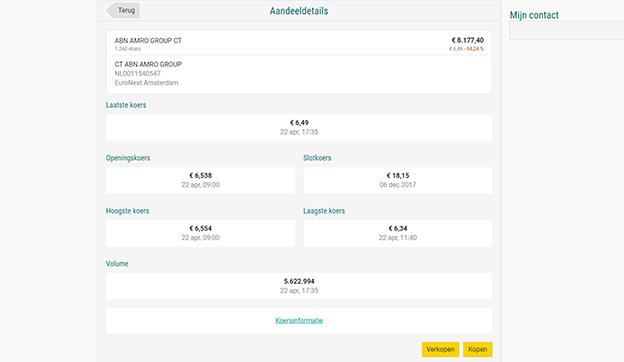The height and width of the screenshot is (362, 624).
Task: Click the Kopen button
Action: [478, 349]
